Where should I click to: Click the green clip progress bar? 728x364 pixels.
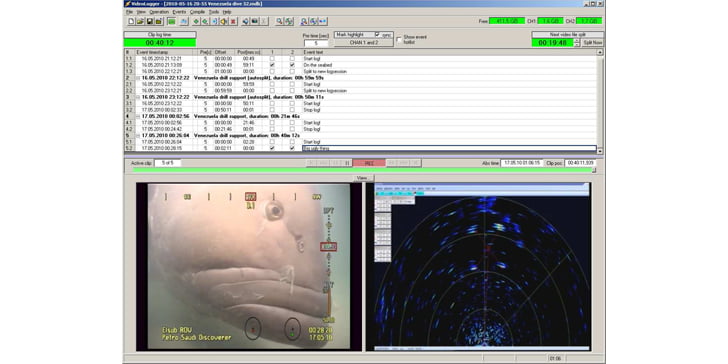point(363,170)
